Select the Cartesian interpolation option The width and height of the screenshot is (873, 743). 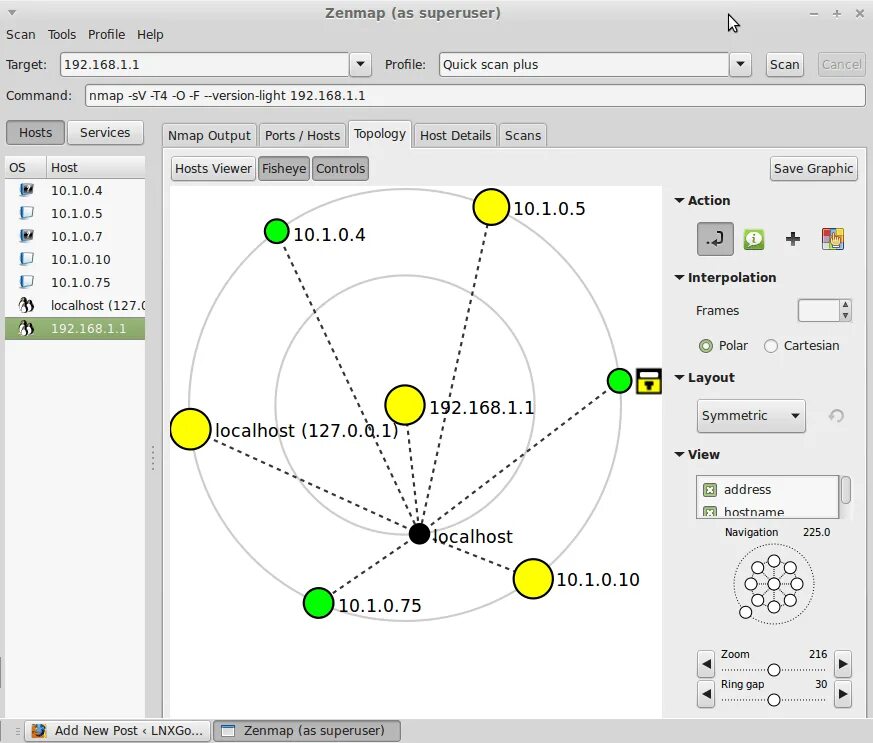pyautogui.click(x=771, y=346)
